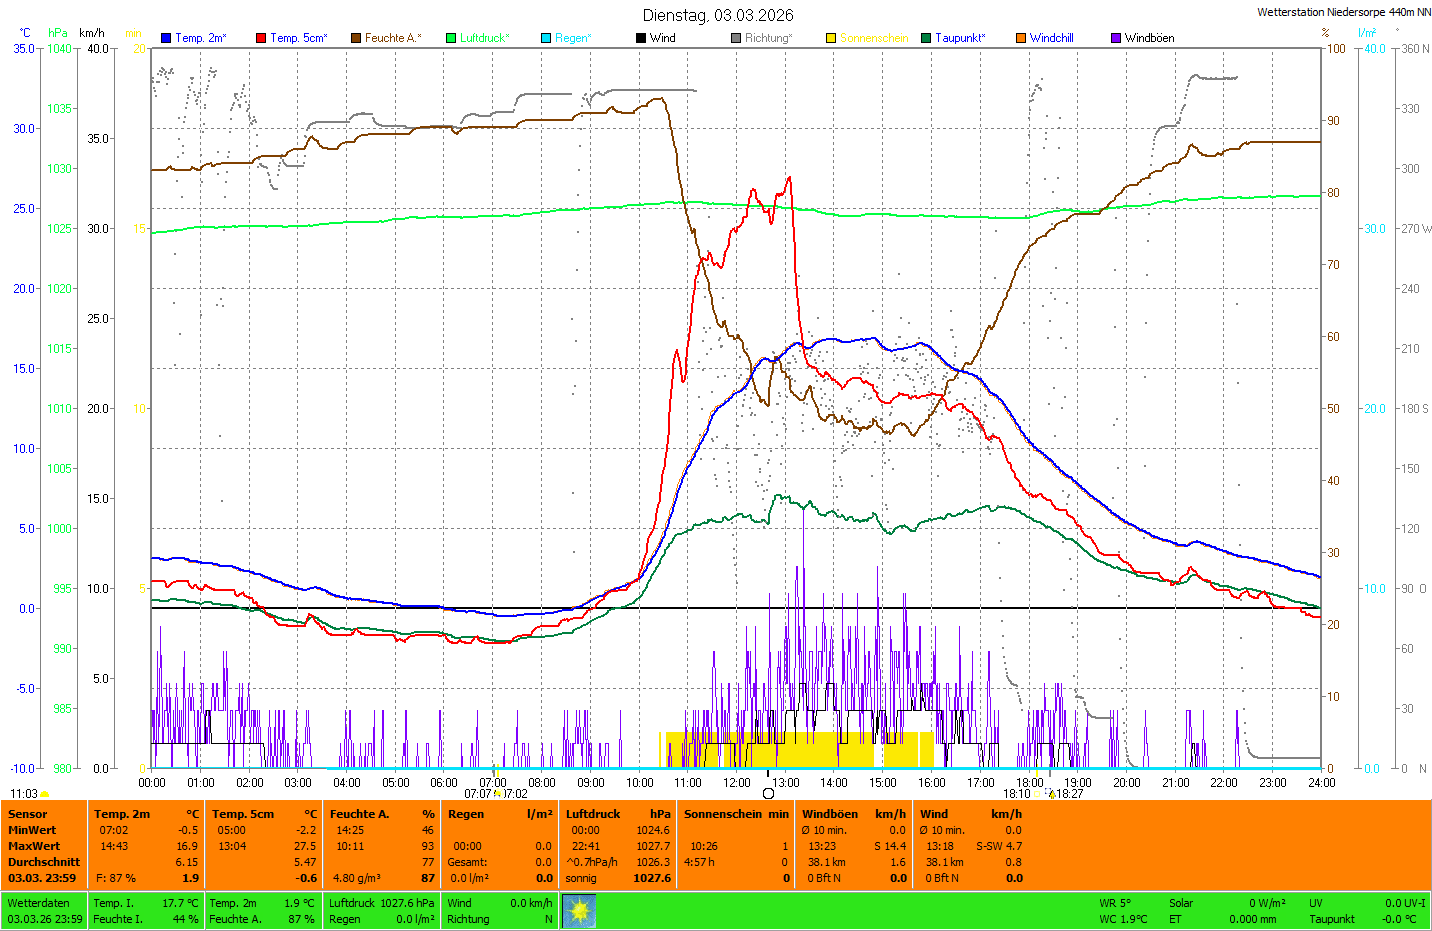Viewport: 1432px width, 931px height.
Task: Click the blue Temp. 2m legend square
Action: (166, 38)
